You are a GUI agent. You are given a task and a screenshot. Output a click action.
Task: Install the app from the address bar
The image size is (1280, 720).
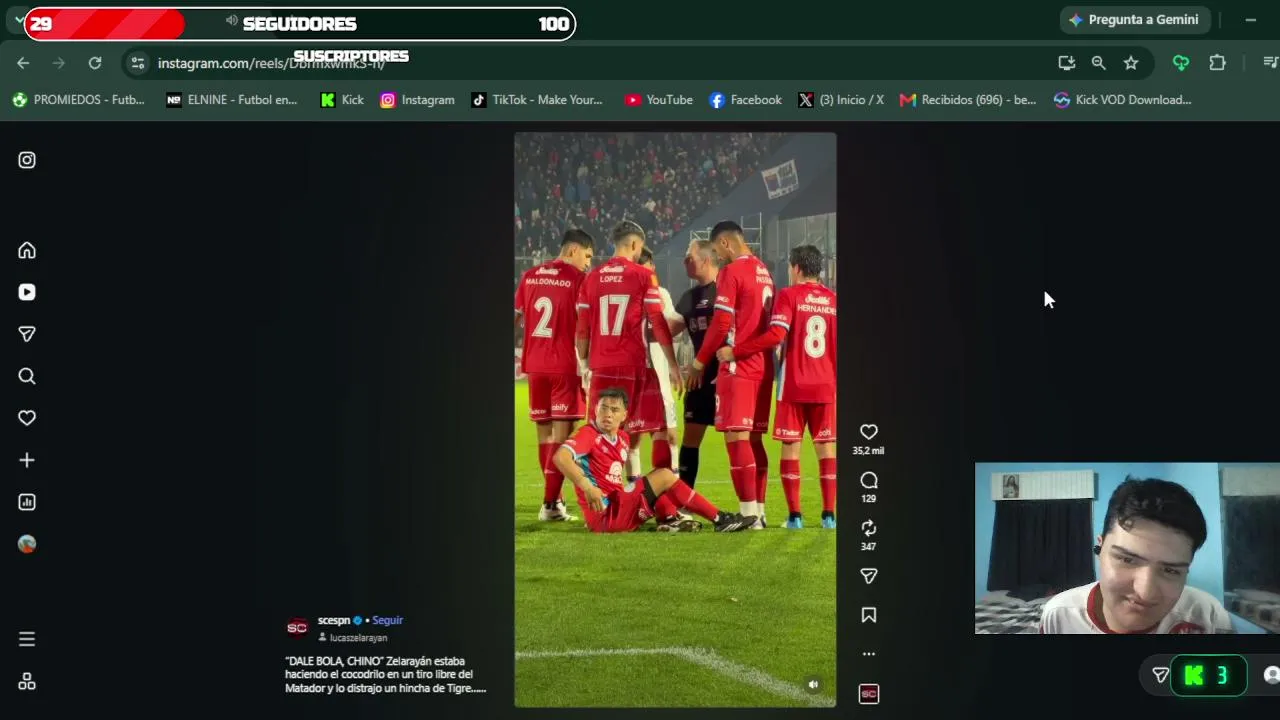click(1067, 63)
